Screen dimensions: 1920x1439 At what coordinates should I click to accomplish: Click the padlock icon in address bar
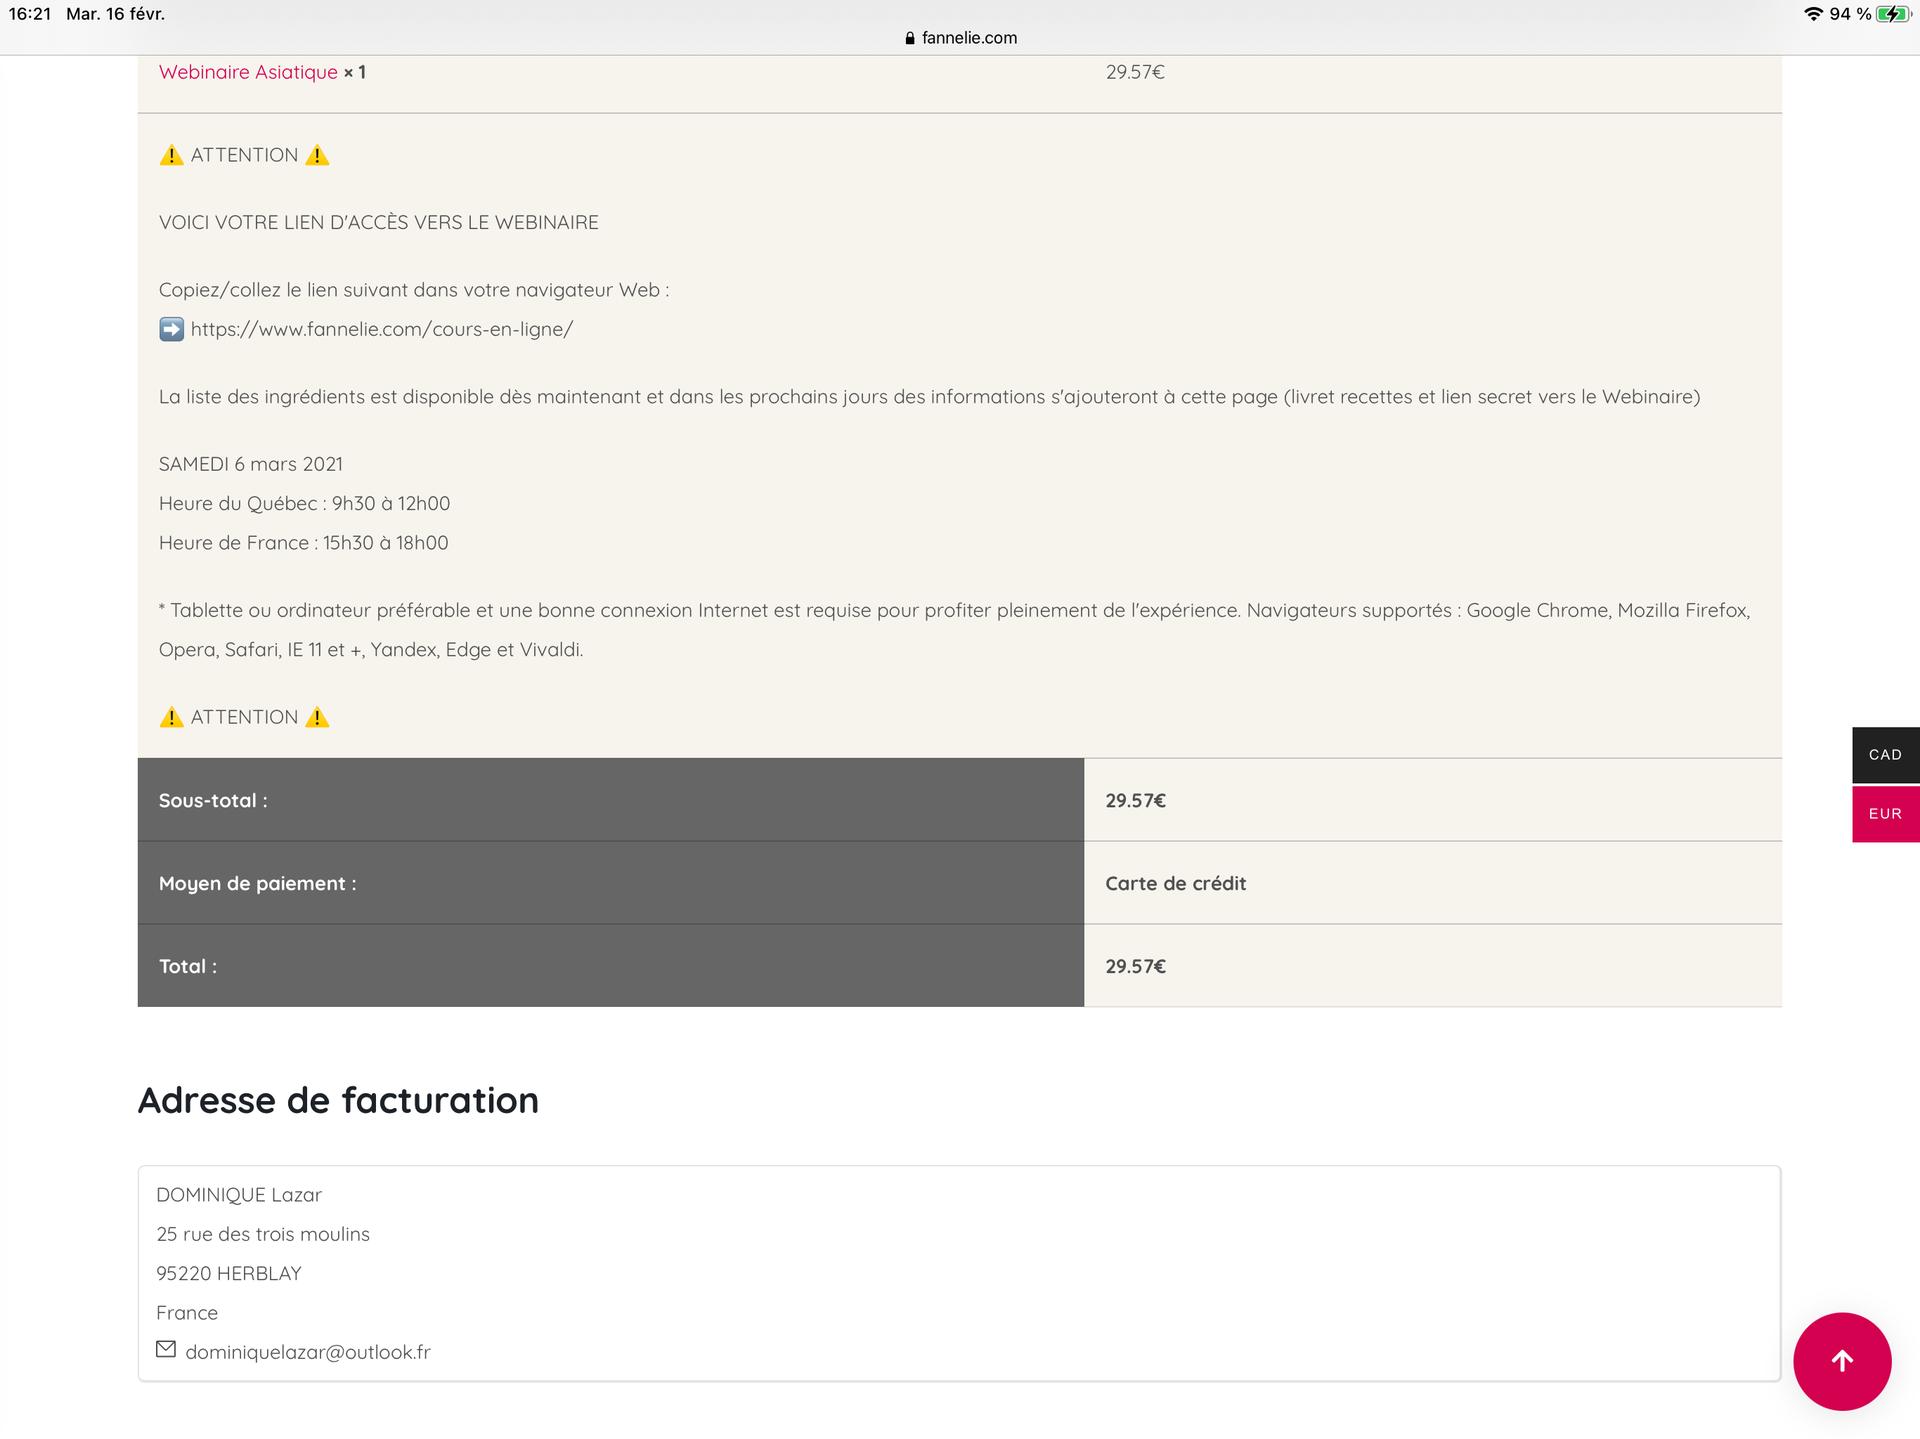pos(910,38)
